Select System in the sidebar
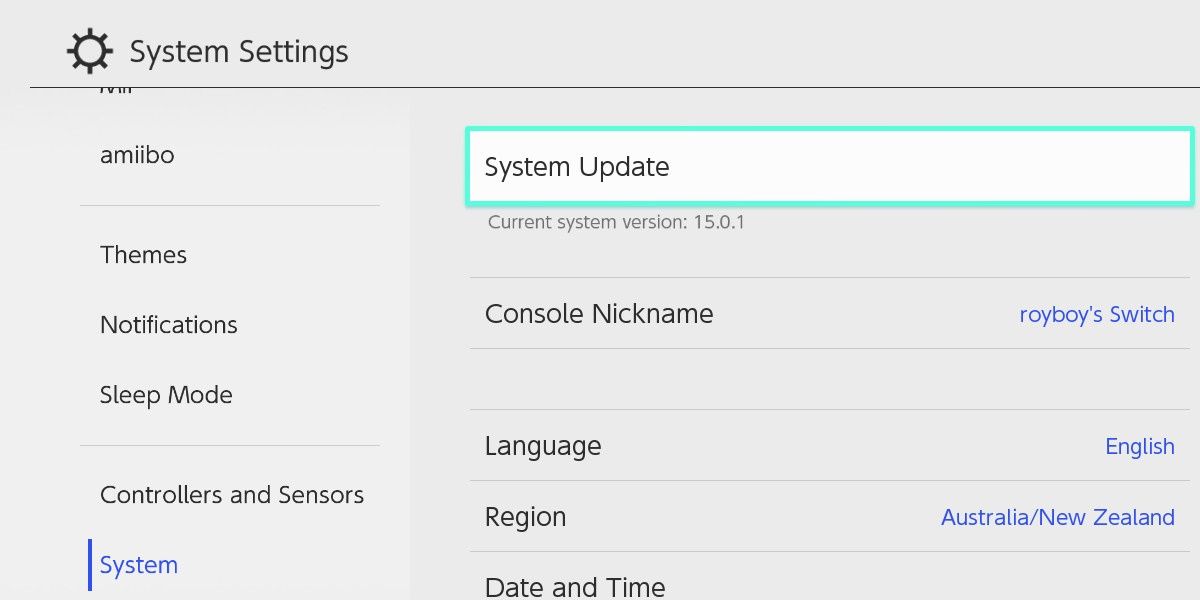The width and height of the screenshot is (1200, 600). 138,564
